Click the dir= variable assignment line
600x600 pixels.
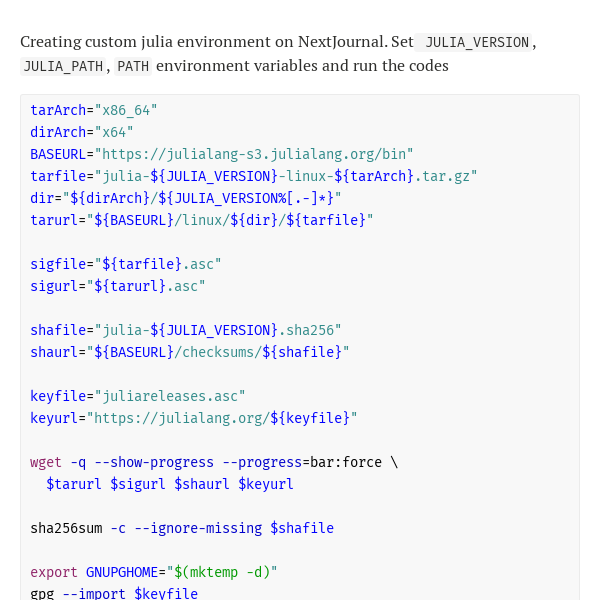(x=186, y=198)
